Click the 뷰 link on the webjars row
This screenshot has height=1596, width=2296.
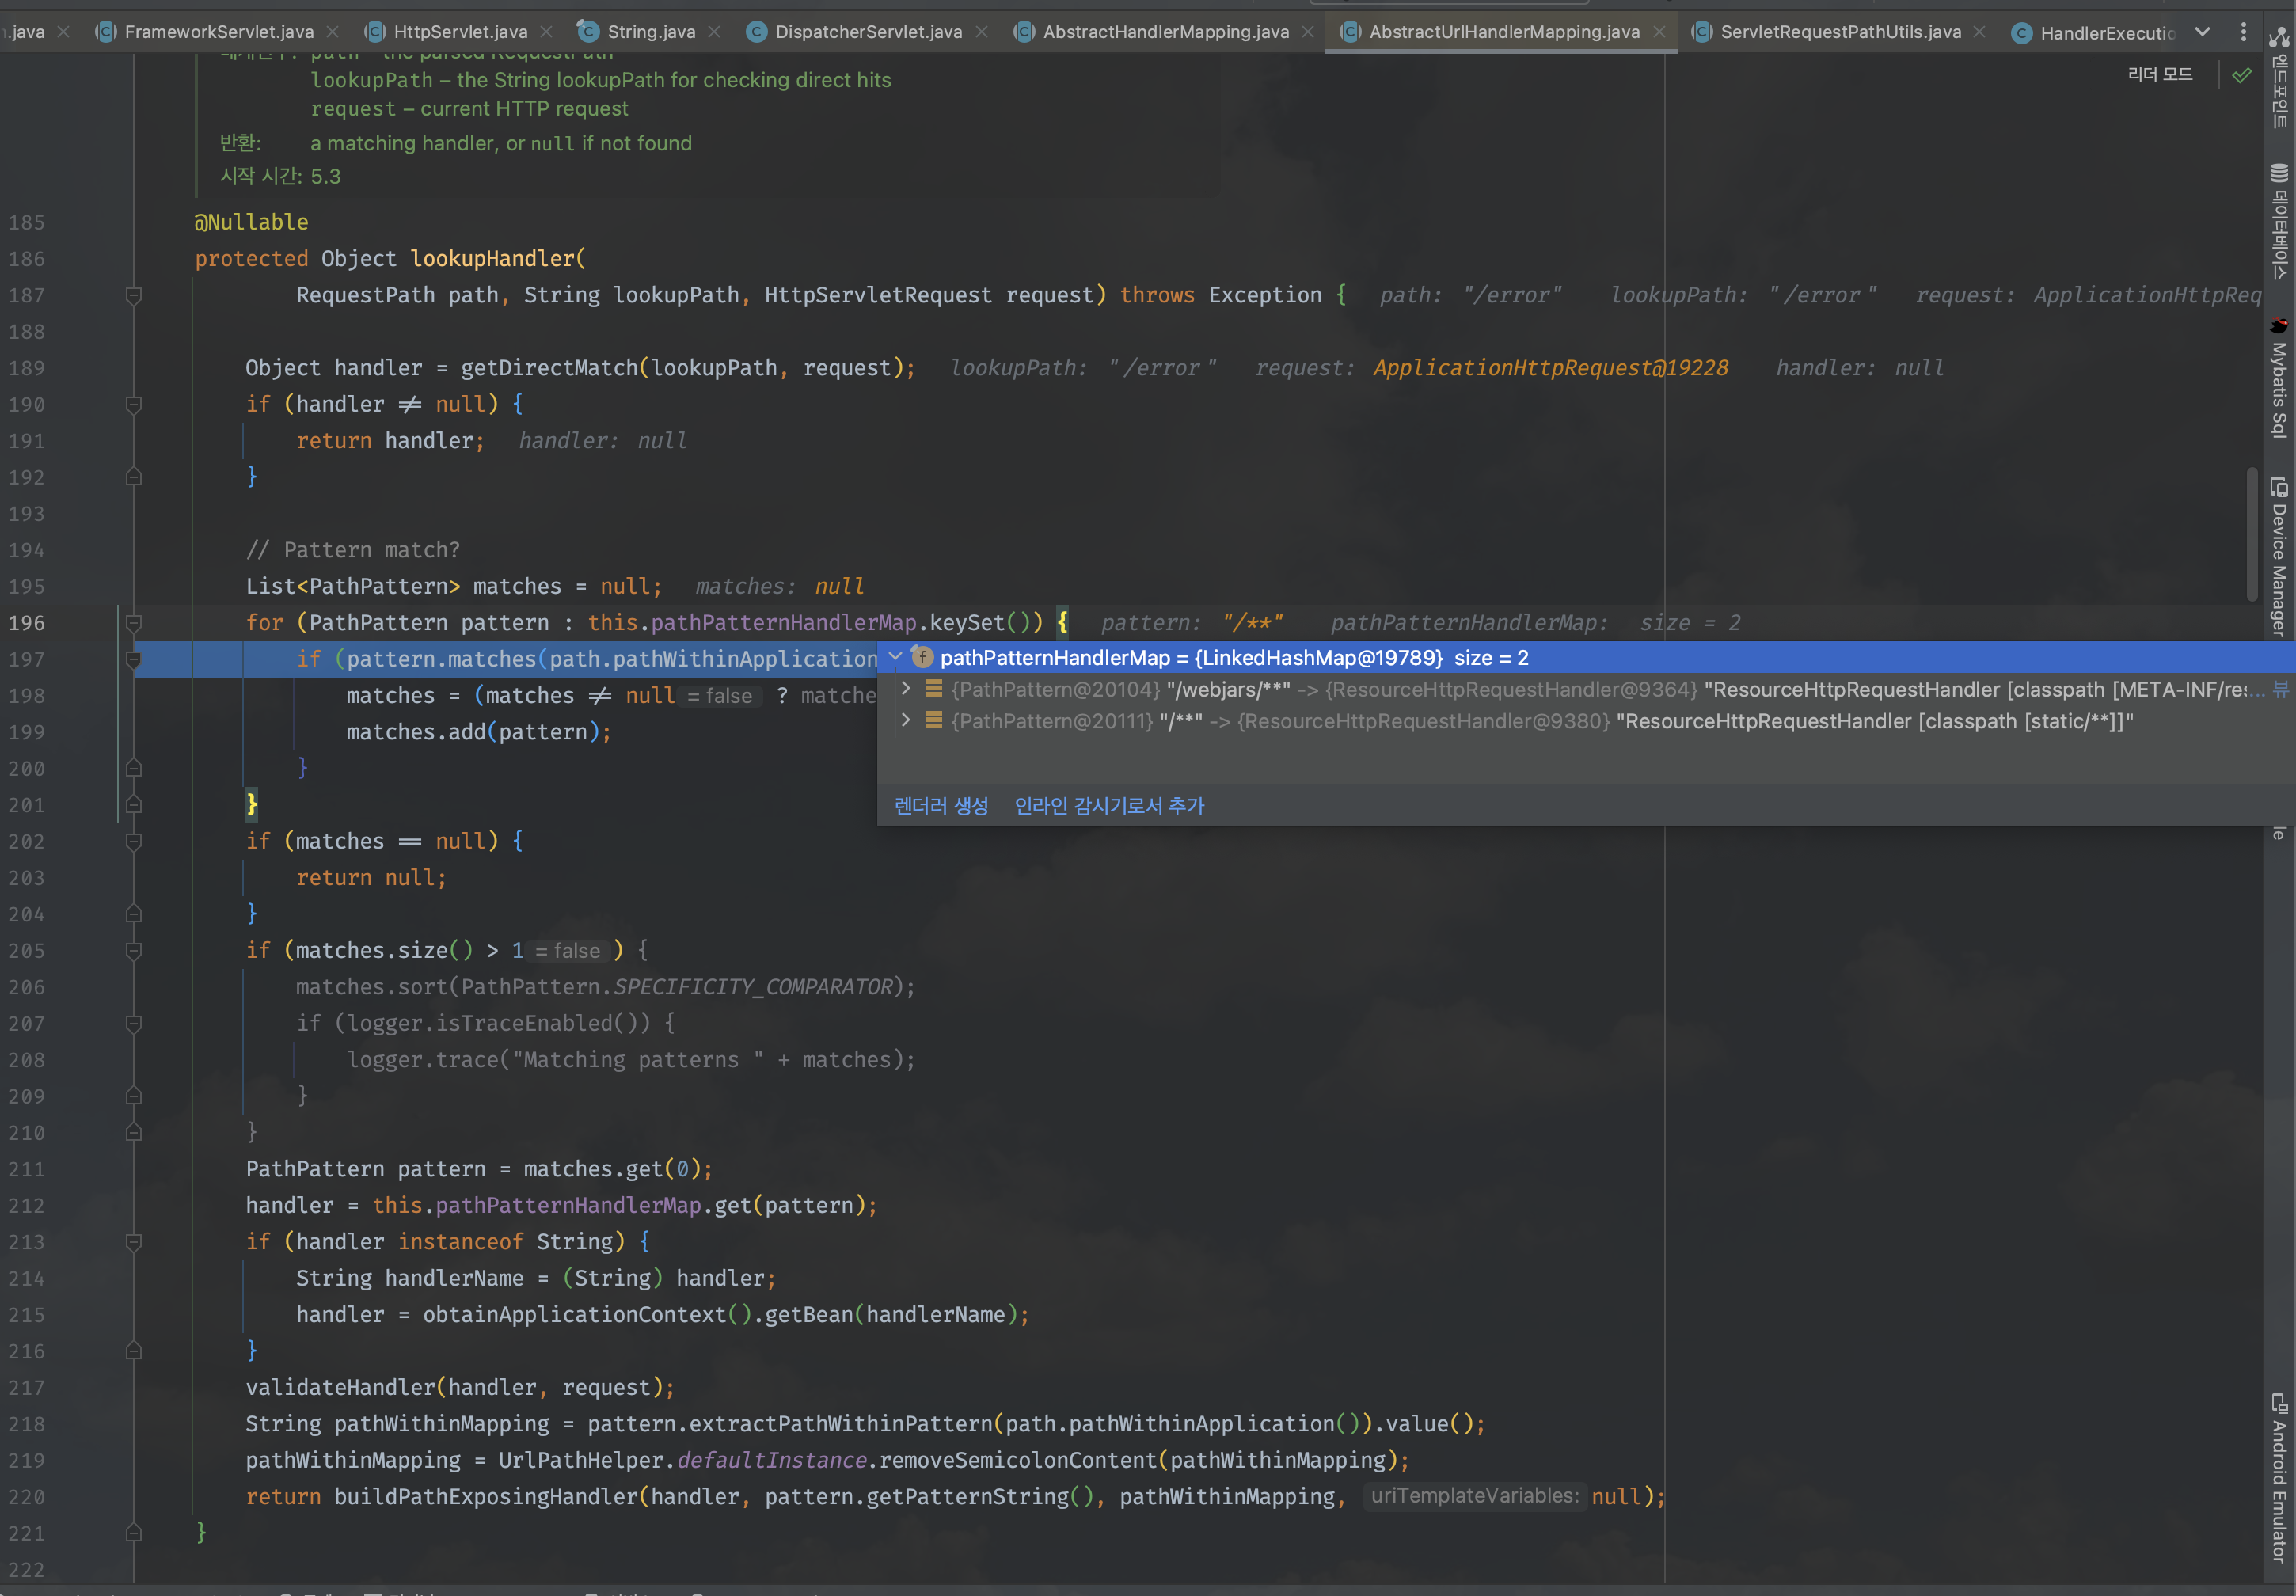tap(2281, 689)
